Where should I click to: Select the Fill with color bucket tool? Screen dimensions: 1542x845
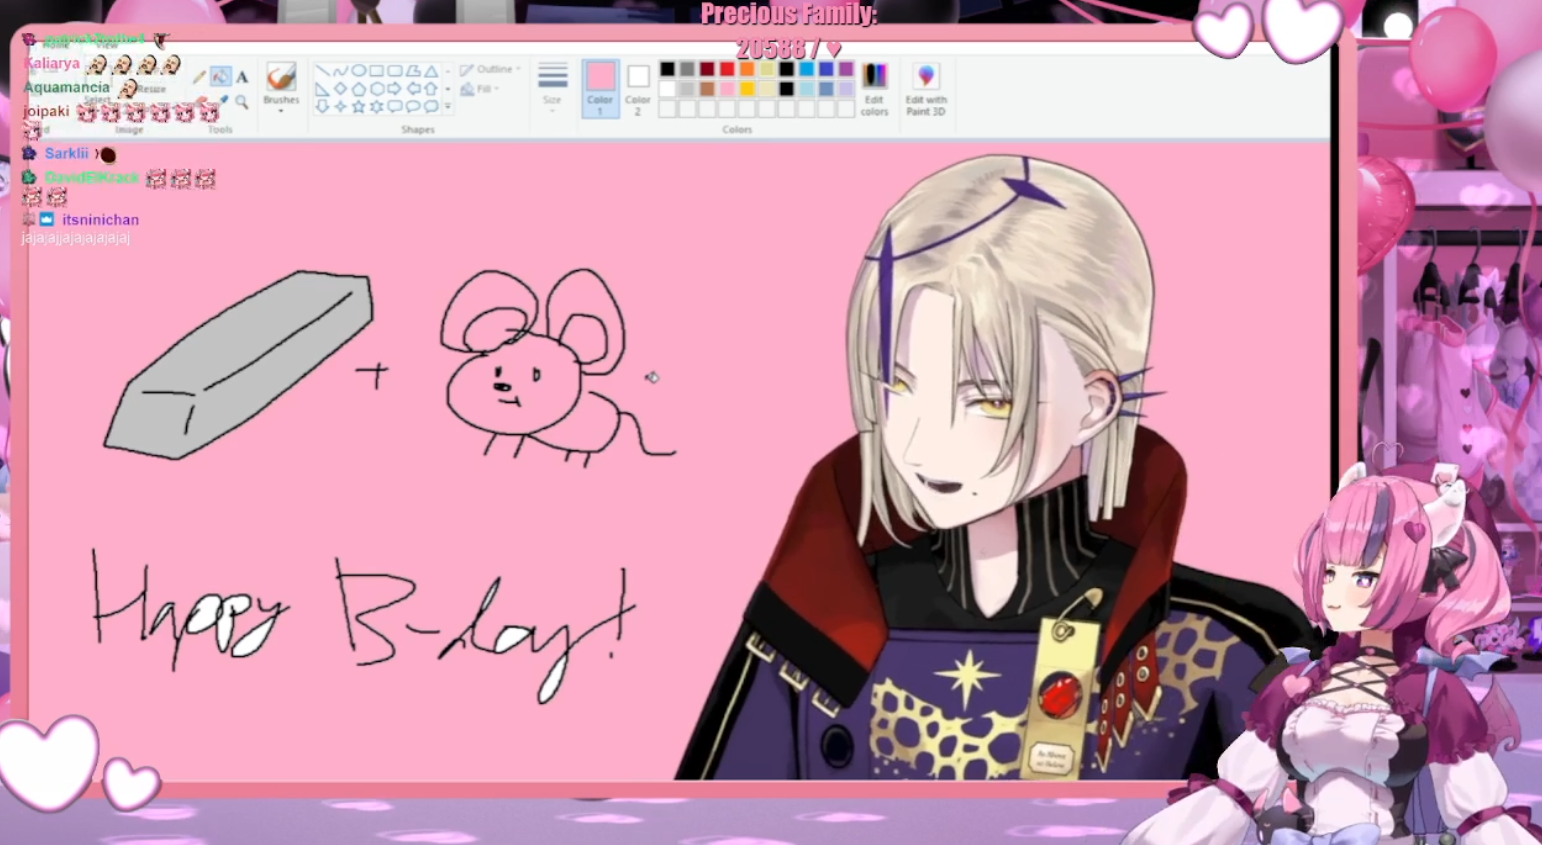point(220,77)
